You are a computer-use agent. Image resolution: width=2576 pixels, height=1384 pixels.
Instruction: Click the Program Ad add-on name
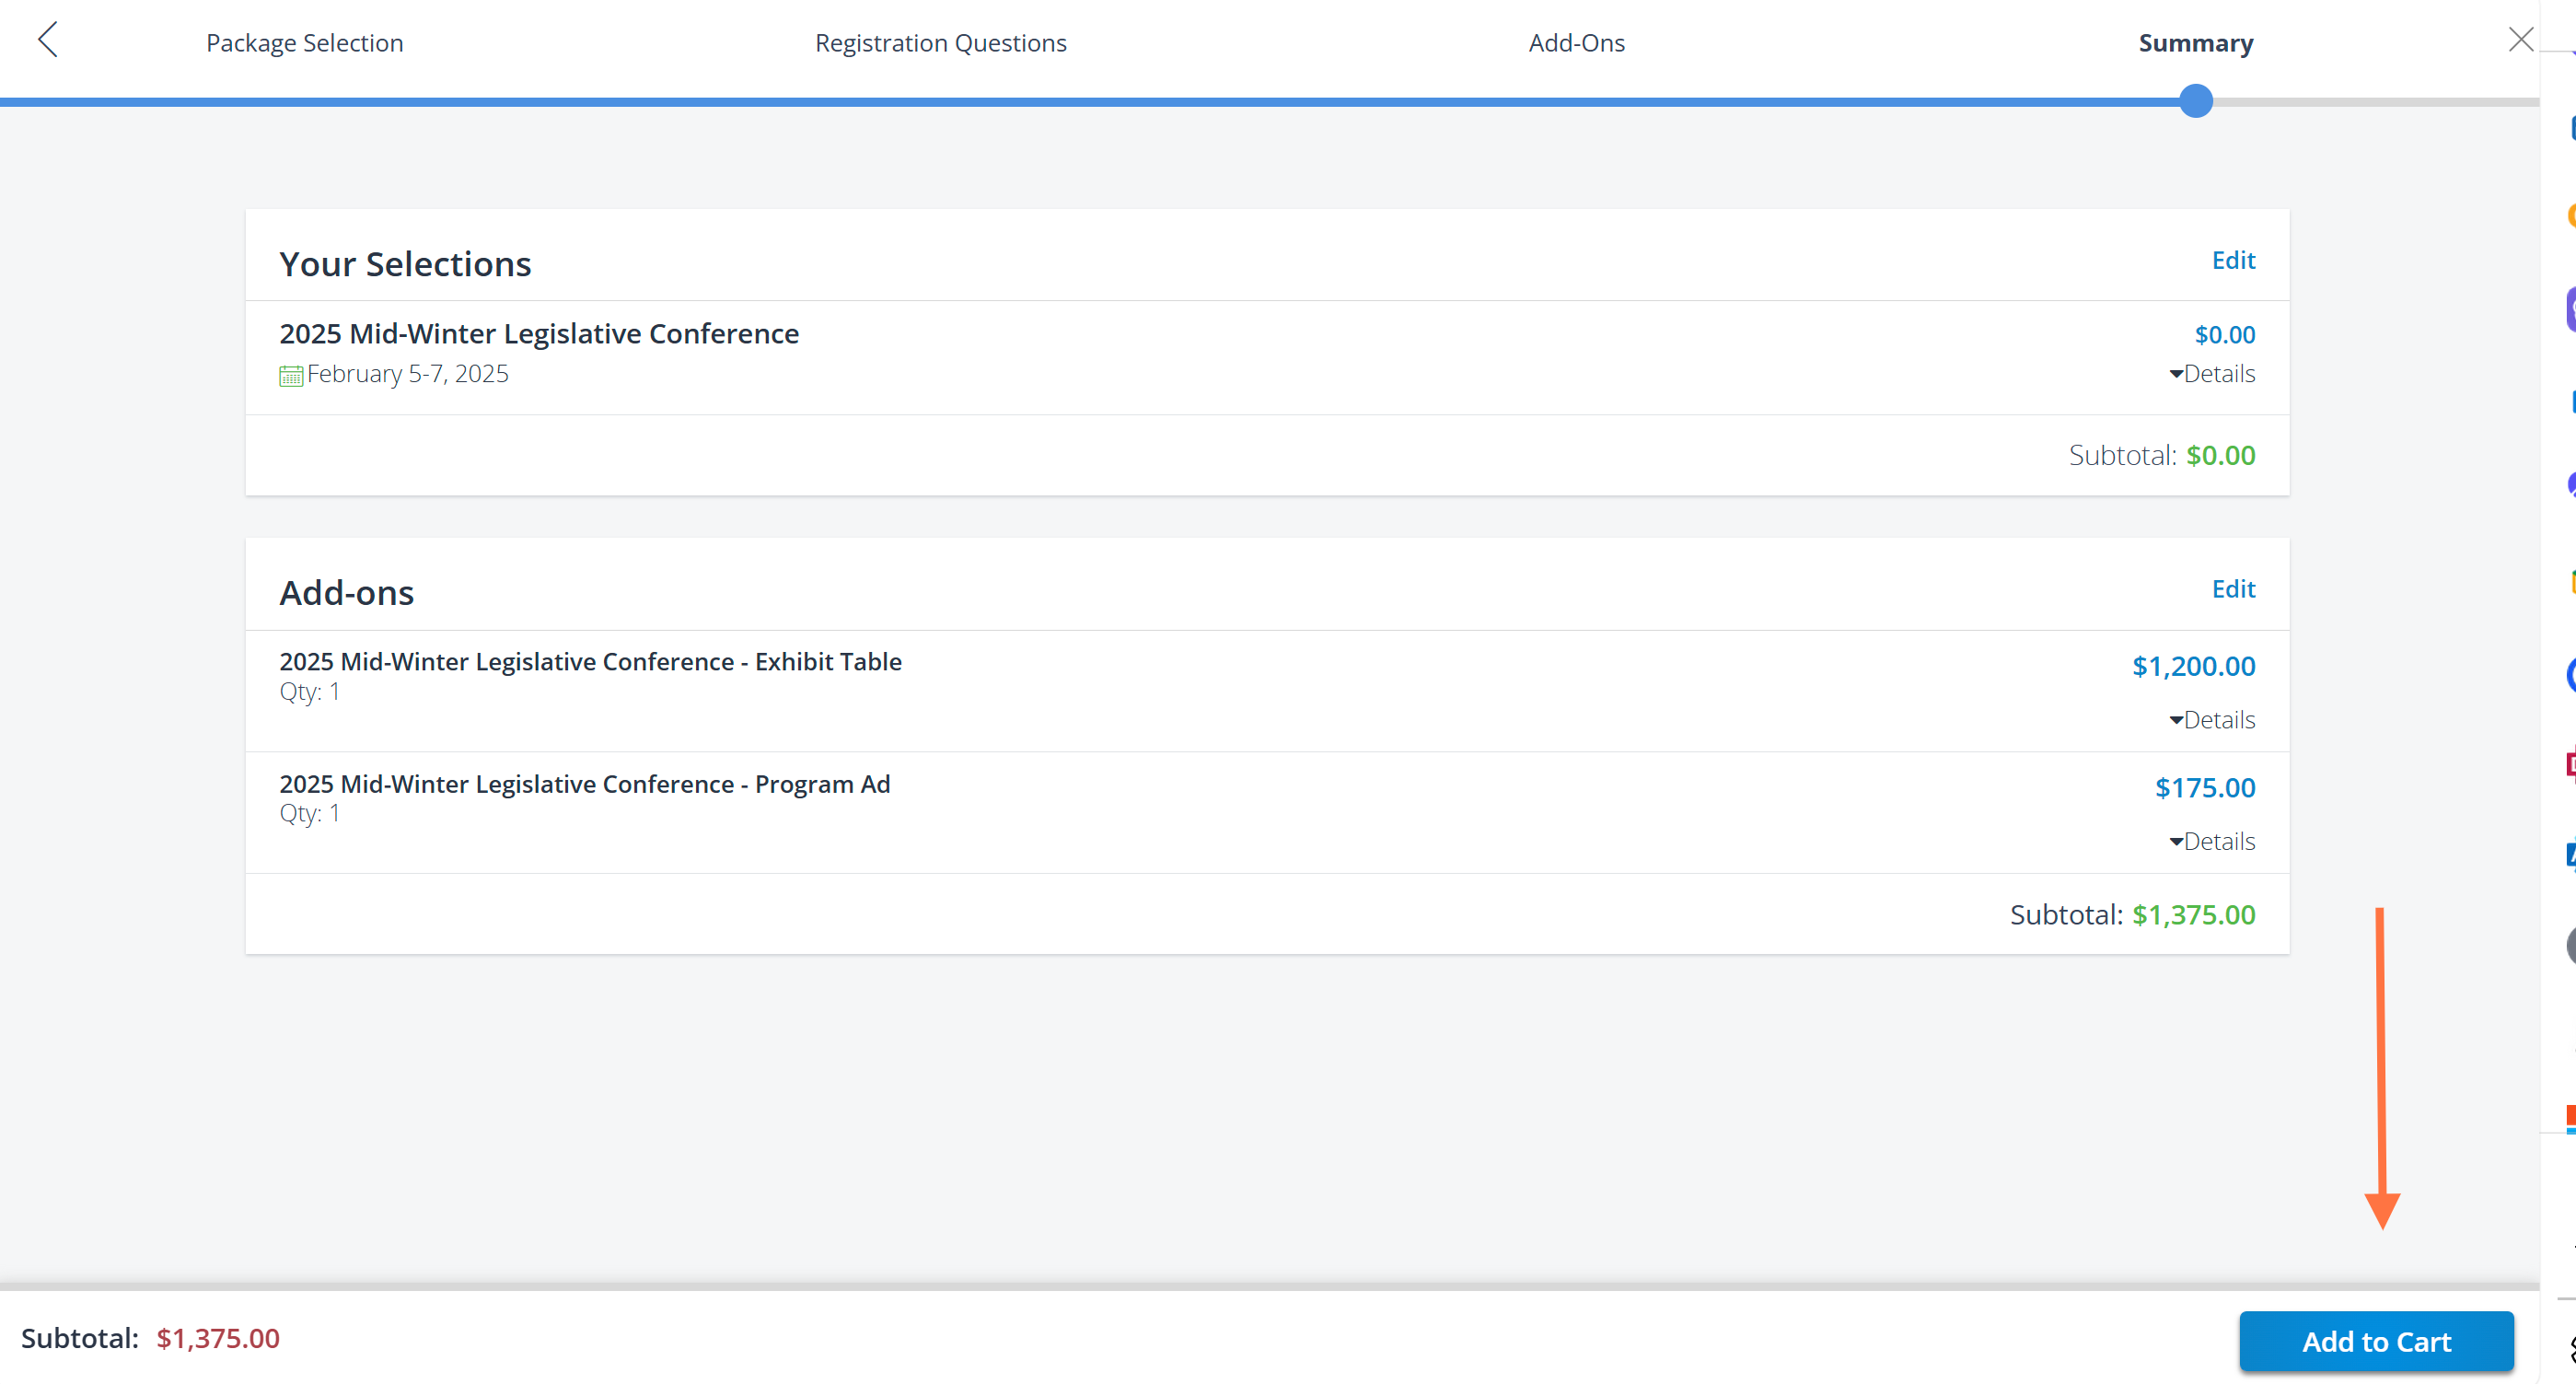585,784
